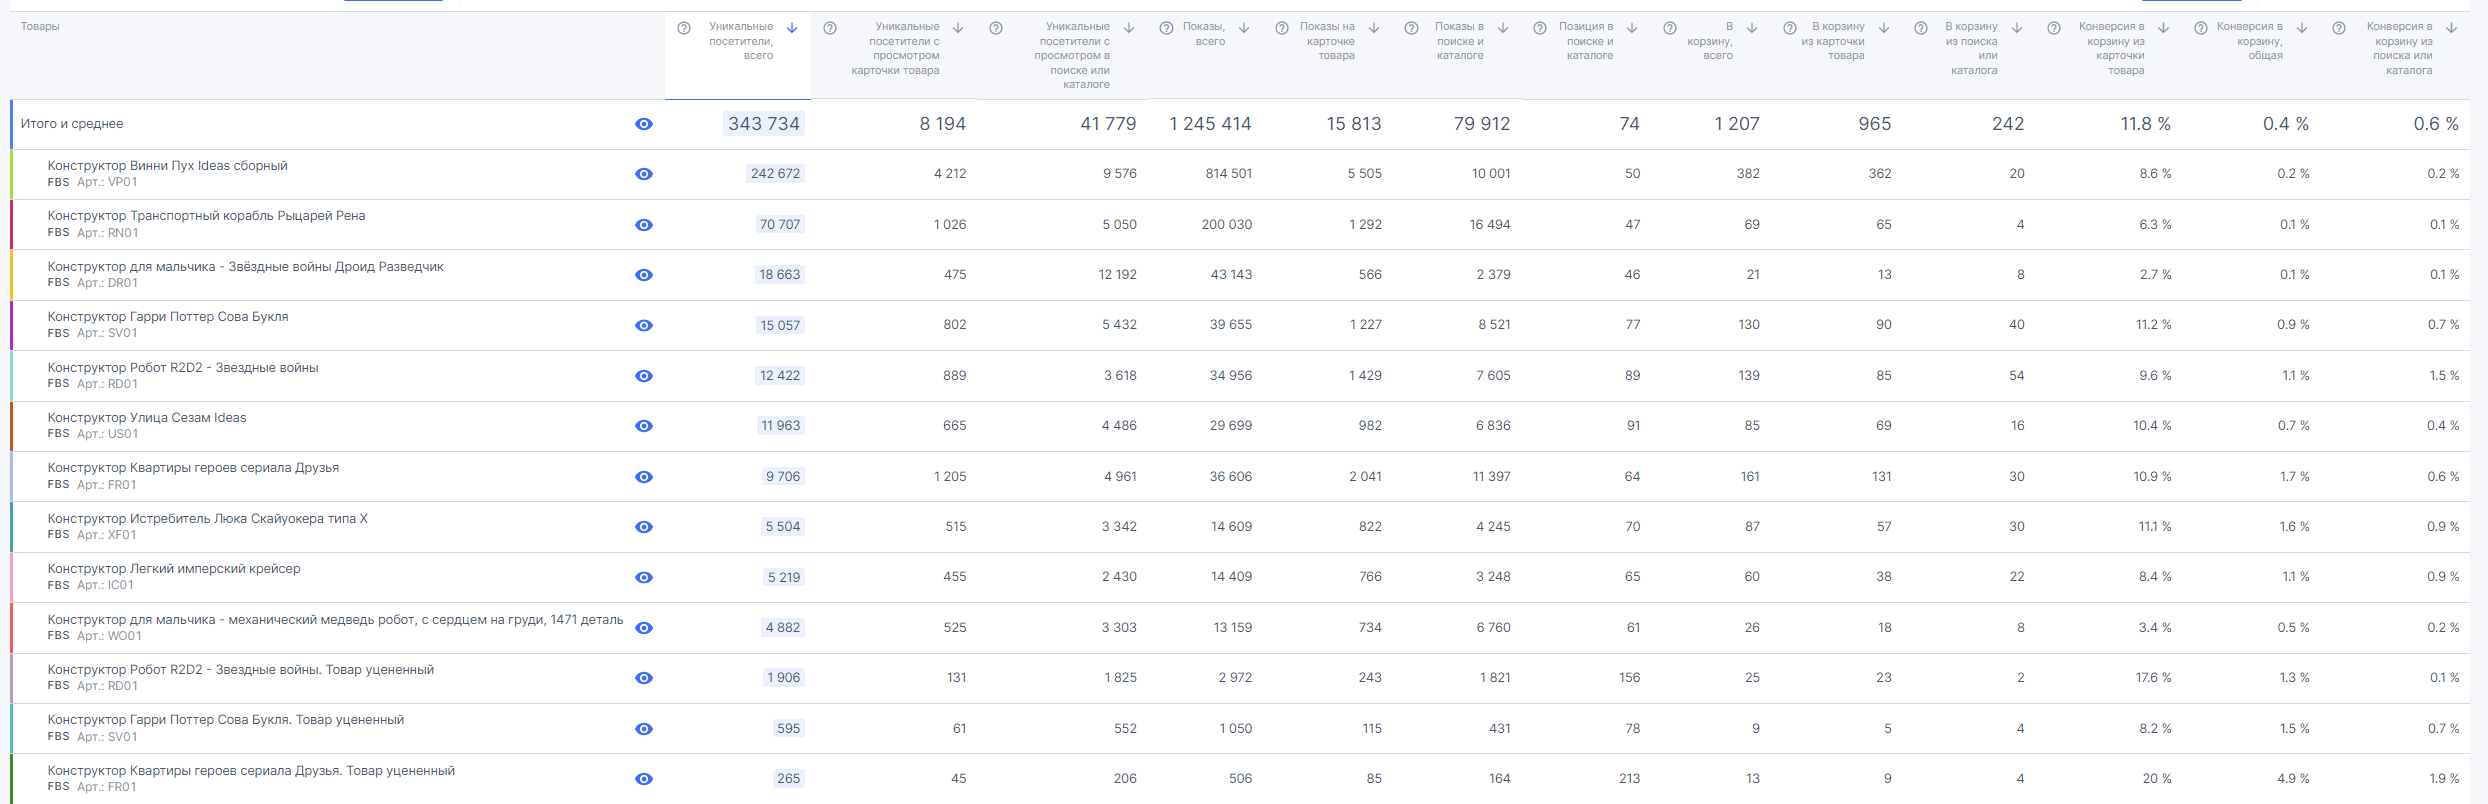Open Конструктор Гарри Поттер Сова Букля product
The image size is (2488, 804).
pos(168,317)
